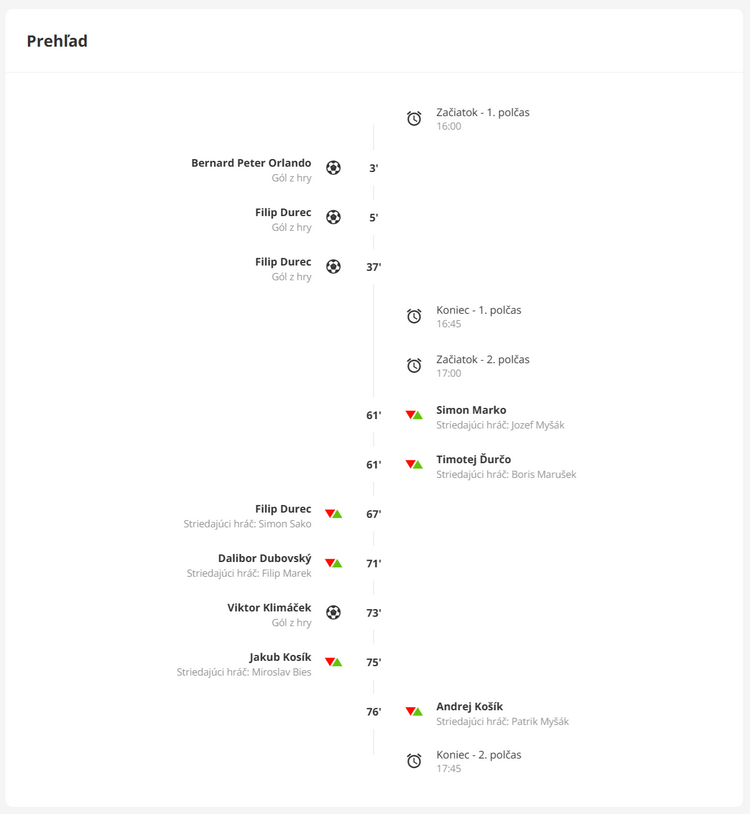750x814 pixels.
Task: Click the substitution arrows icon at minute 67
Action: pos(333,514)
